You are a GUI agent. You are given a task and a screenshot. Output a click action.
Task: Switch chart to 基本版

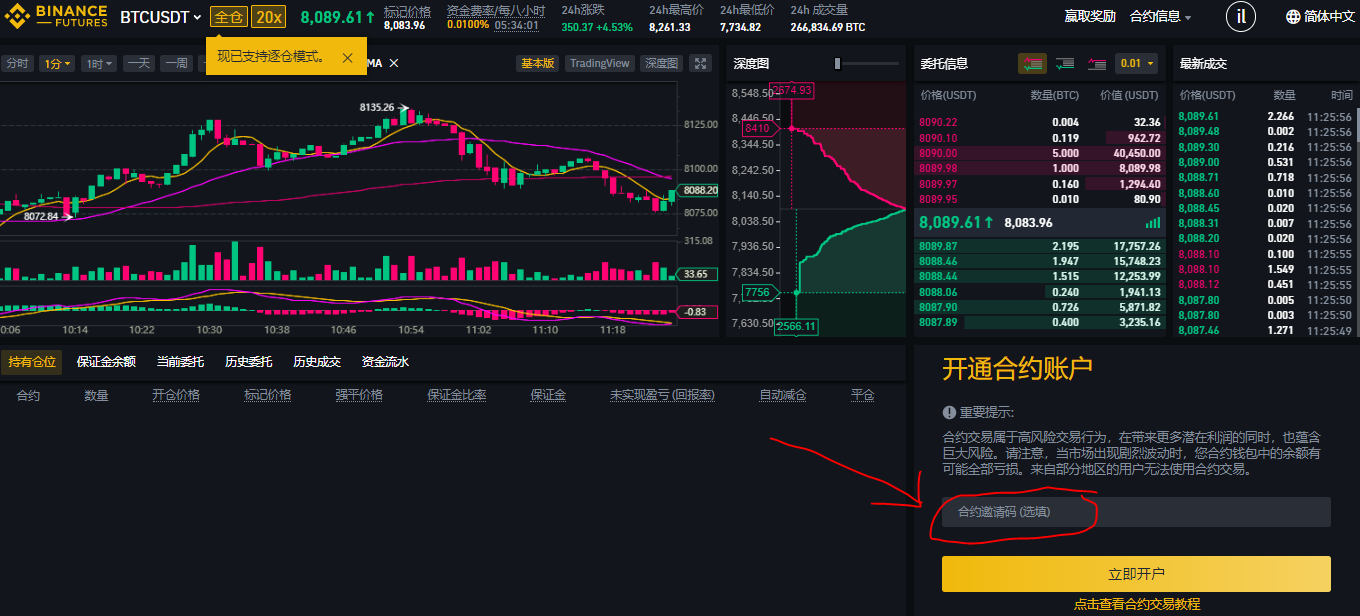[537, 63]
